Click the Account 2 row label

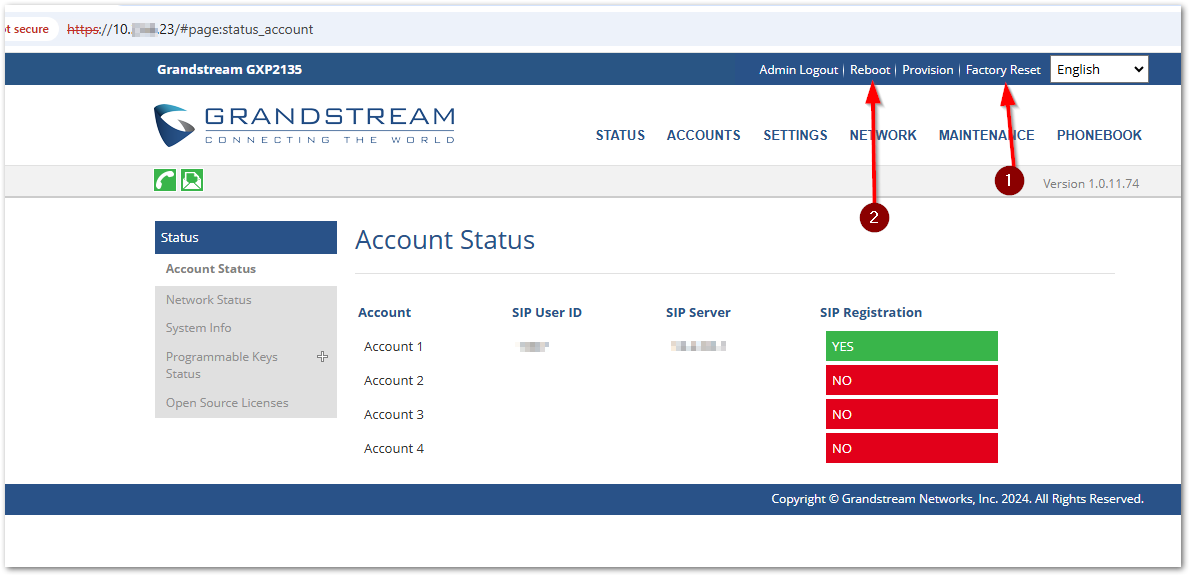click(393, 381)
